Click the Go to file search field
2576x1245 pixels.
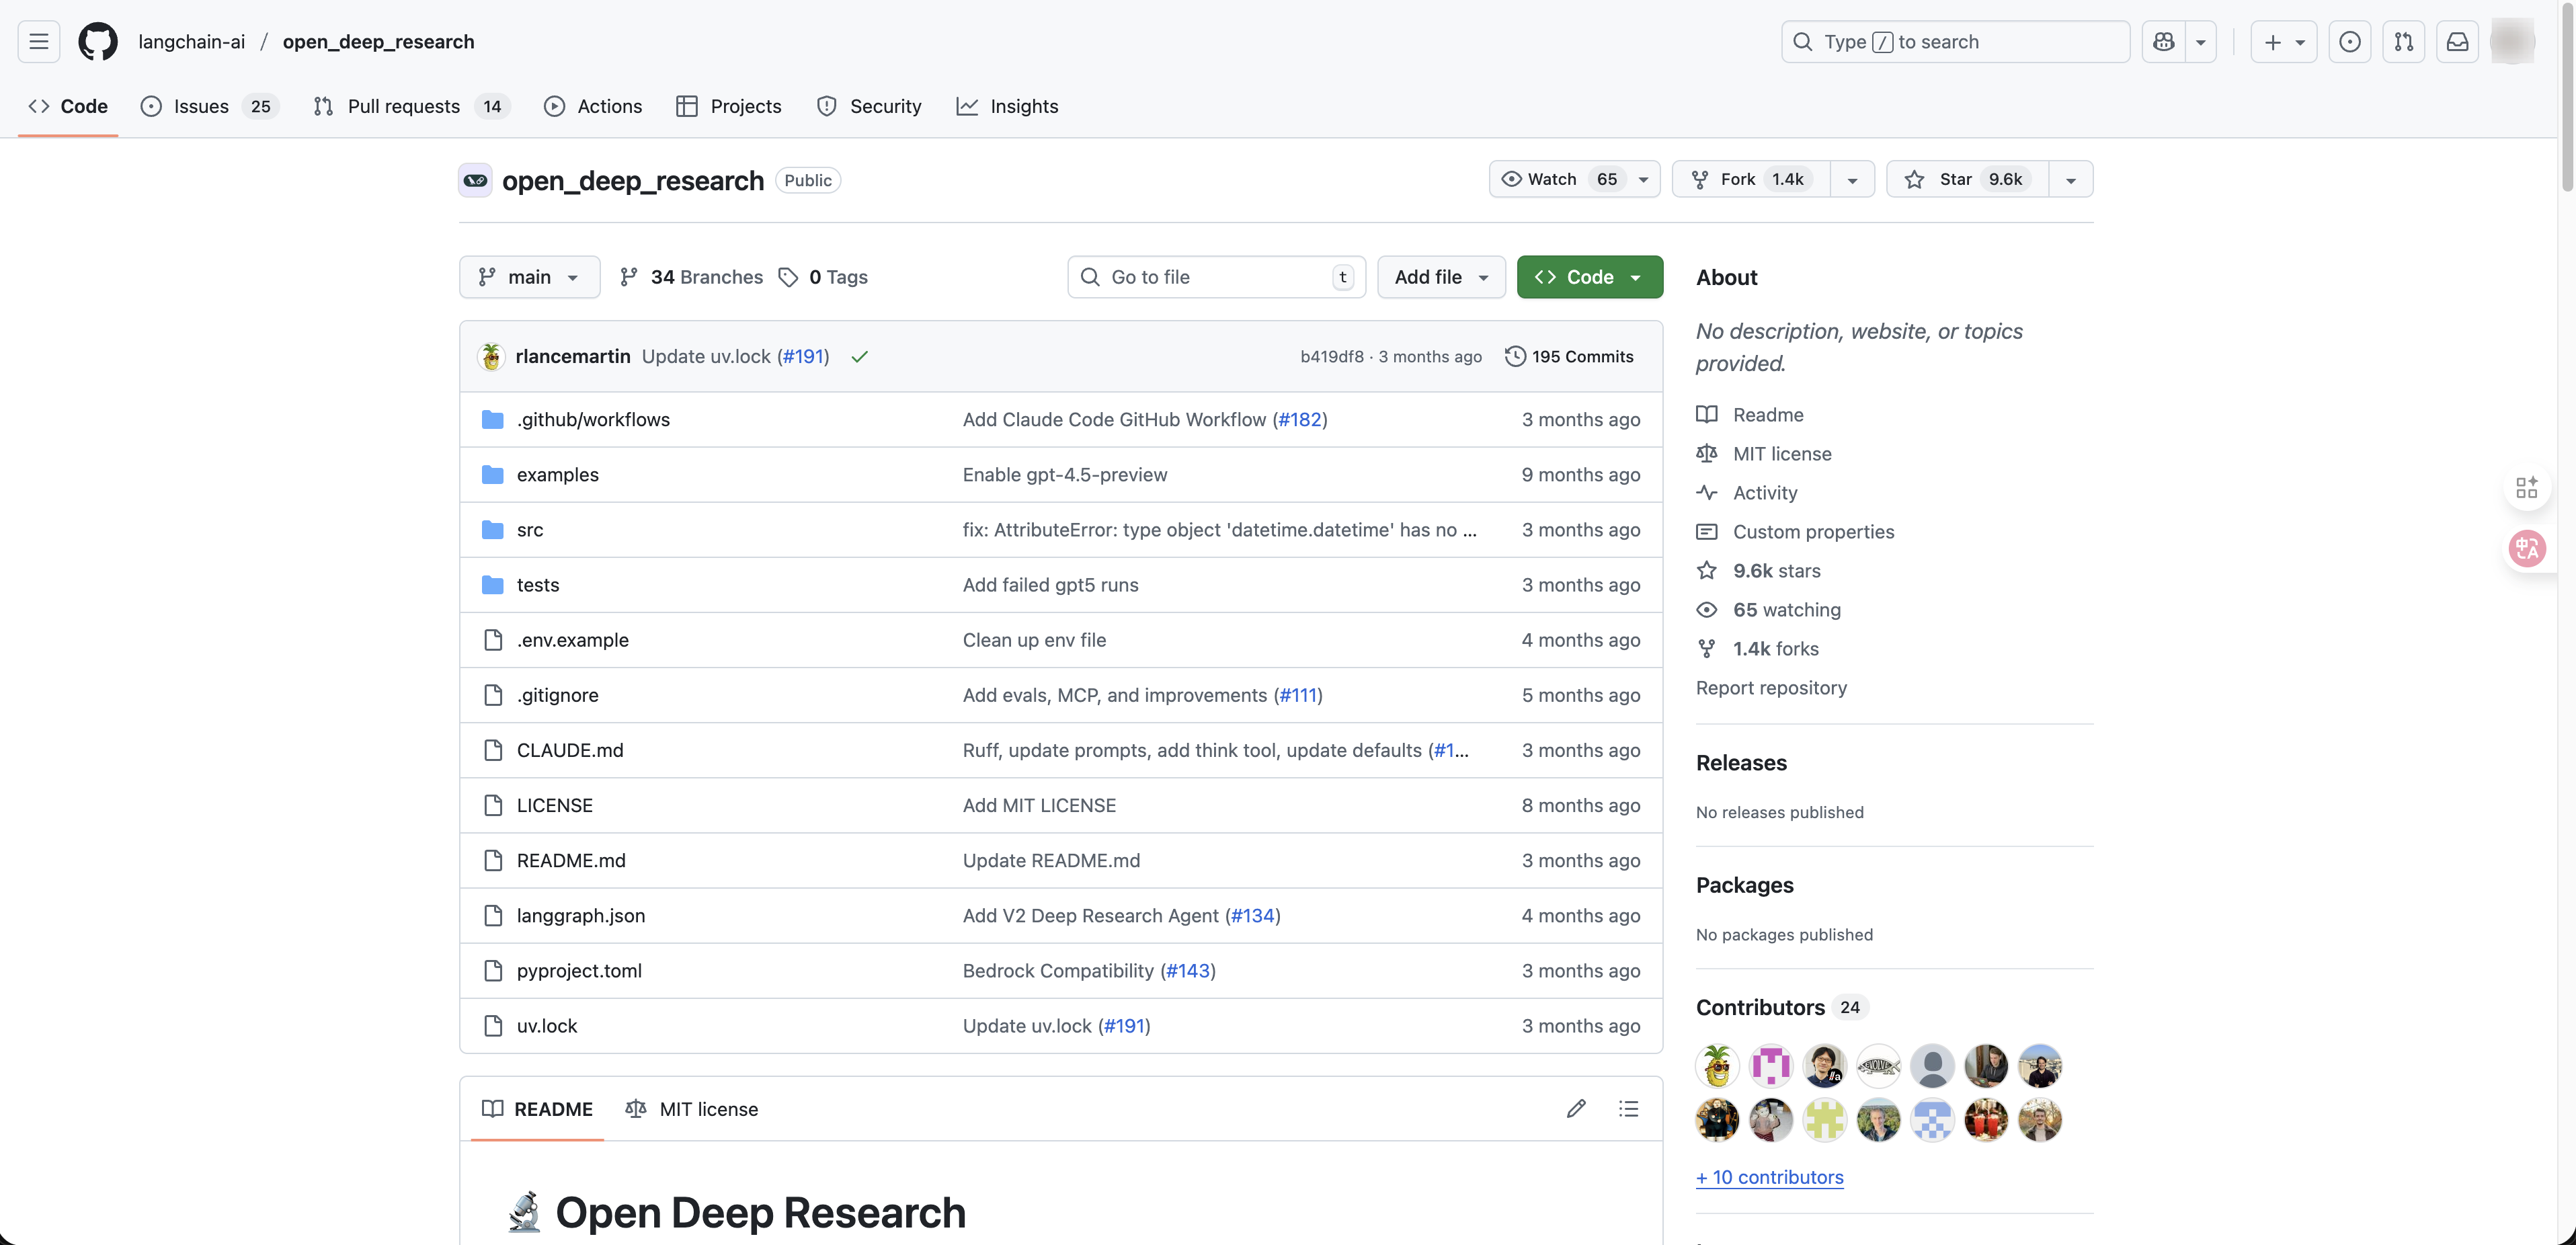1217,277
